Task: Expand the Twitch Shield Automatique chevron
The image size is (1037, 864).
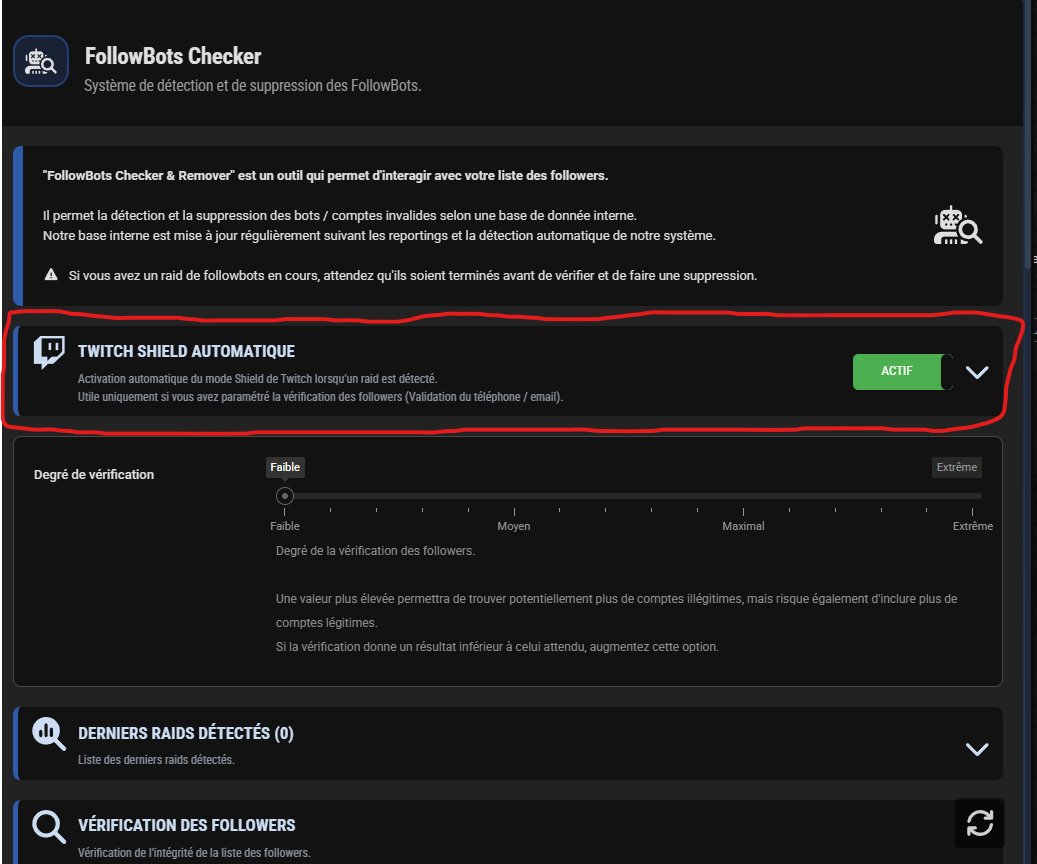Action: coord(977,372)
